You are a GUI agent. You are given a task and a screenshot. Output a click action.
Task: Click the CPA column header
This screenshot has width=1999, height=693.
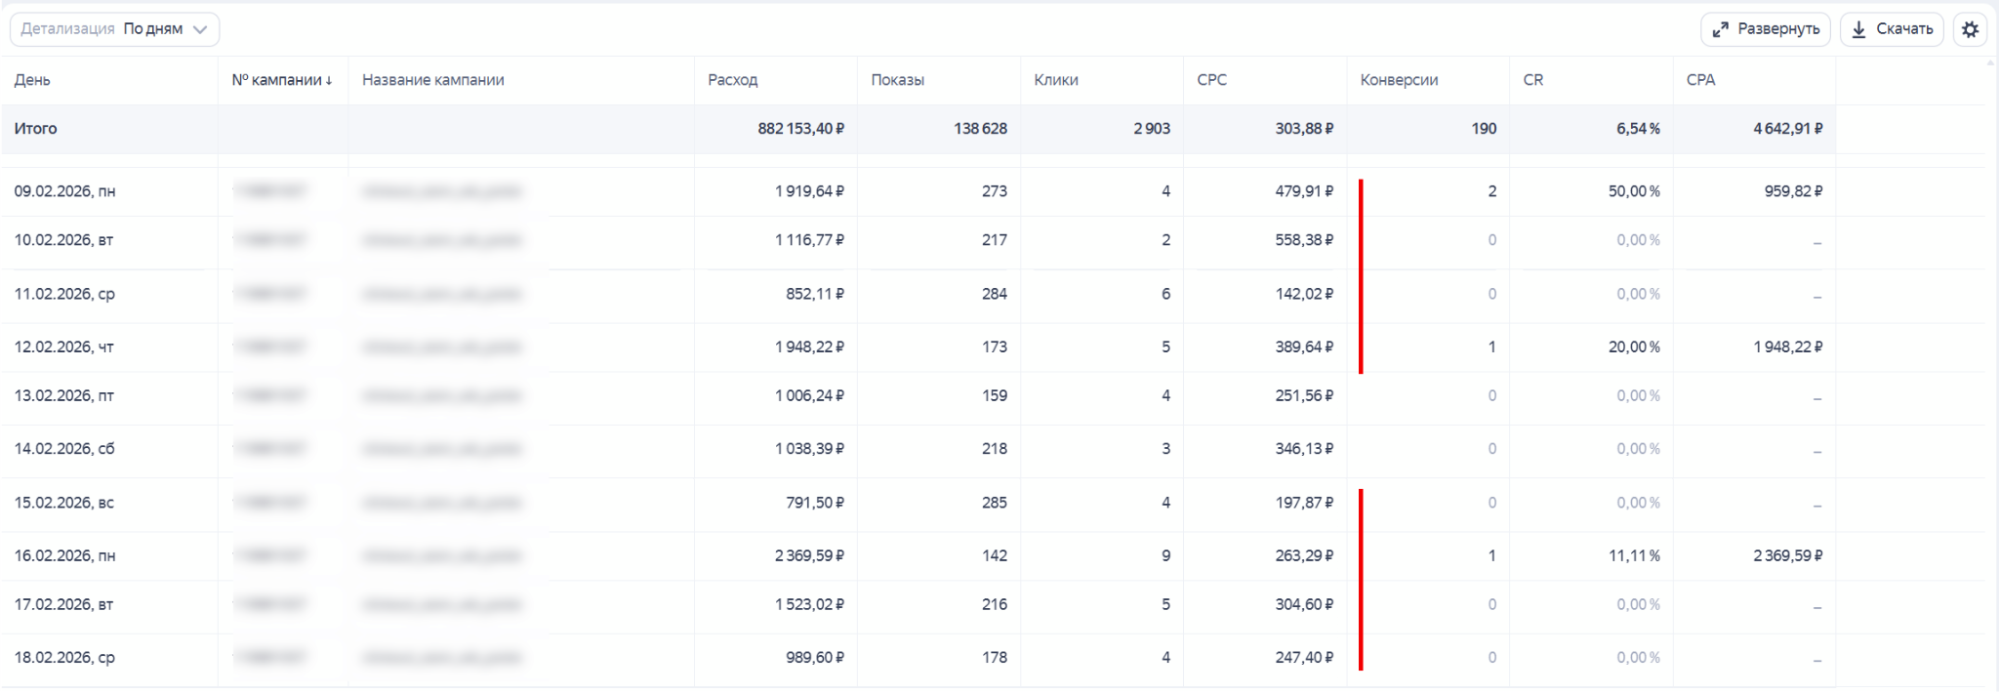(x=1700, y=80)
